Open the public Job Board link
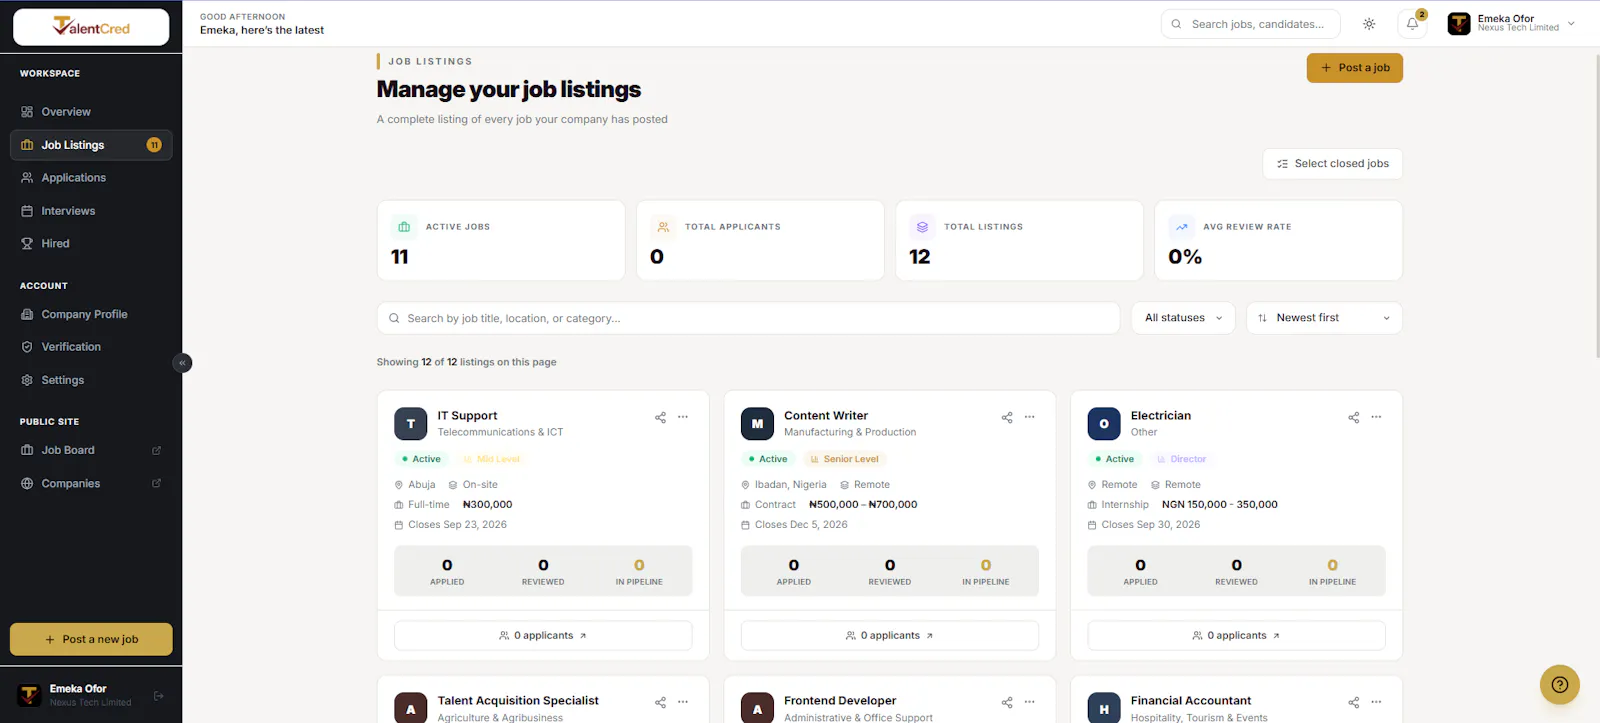 (68, 450)
